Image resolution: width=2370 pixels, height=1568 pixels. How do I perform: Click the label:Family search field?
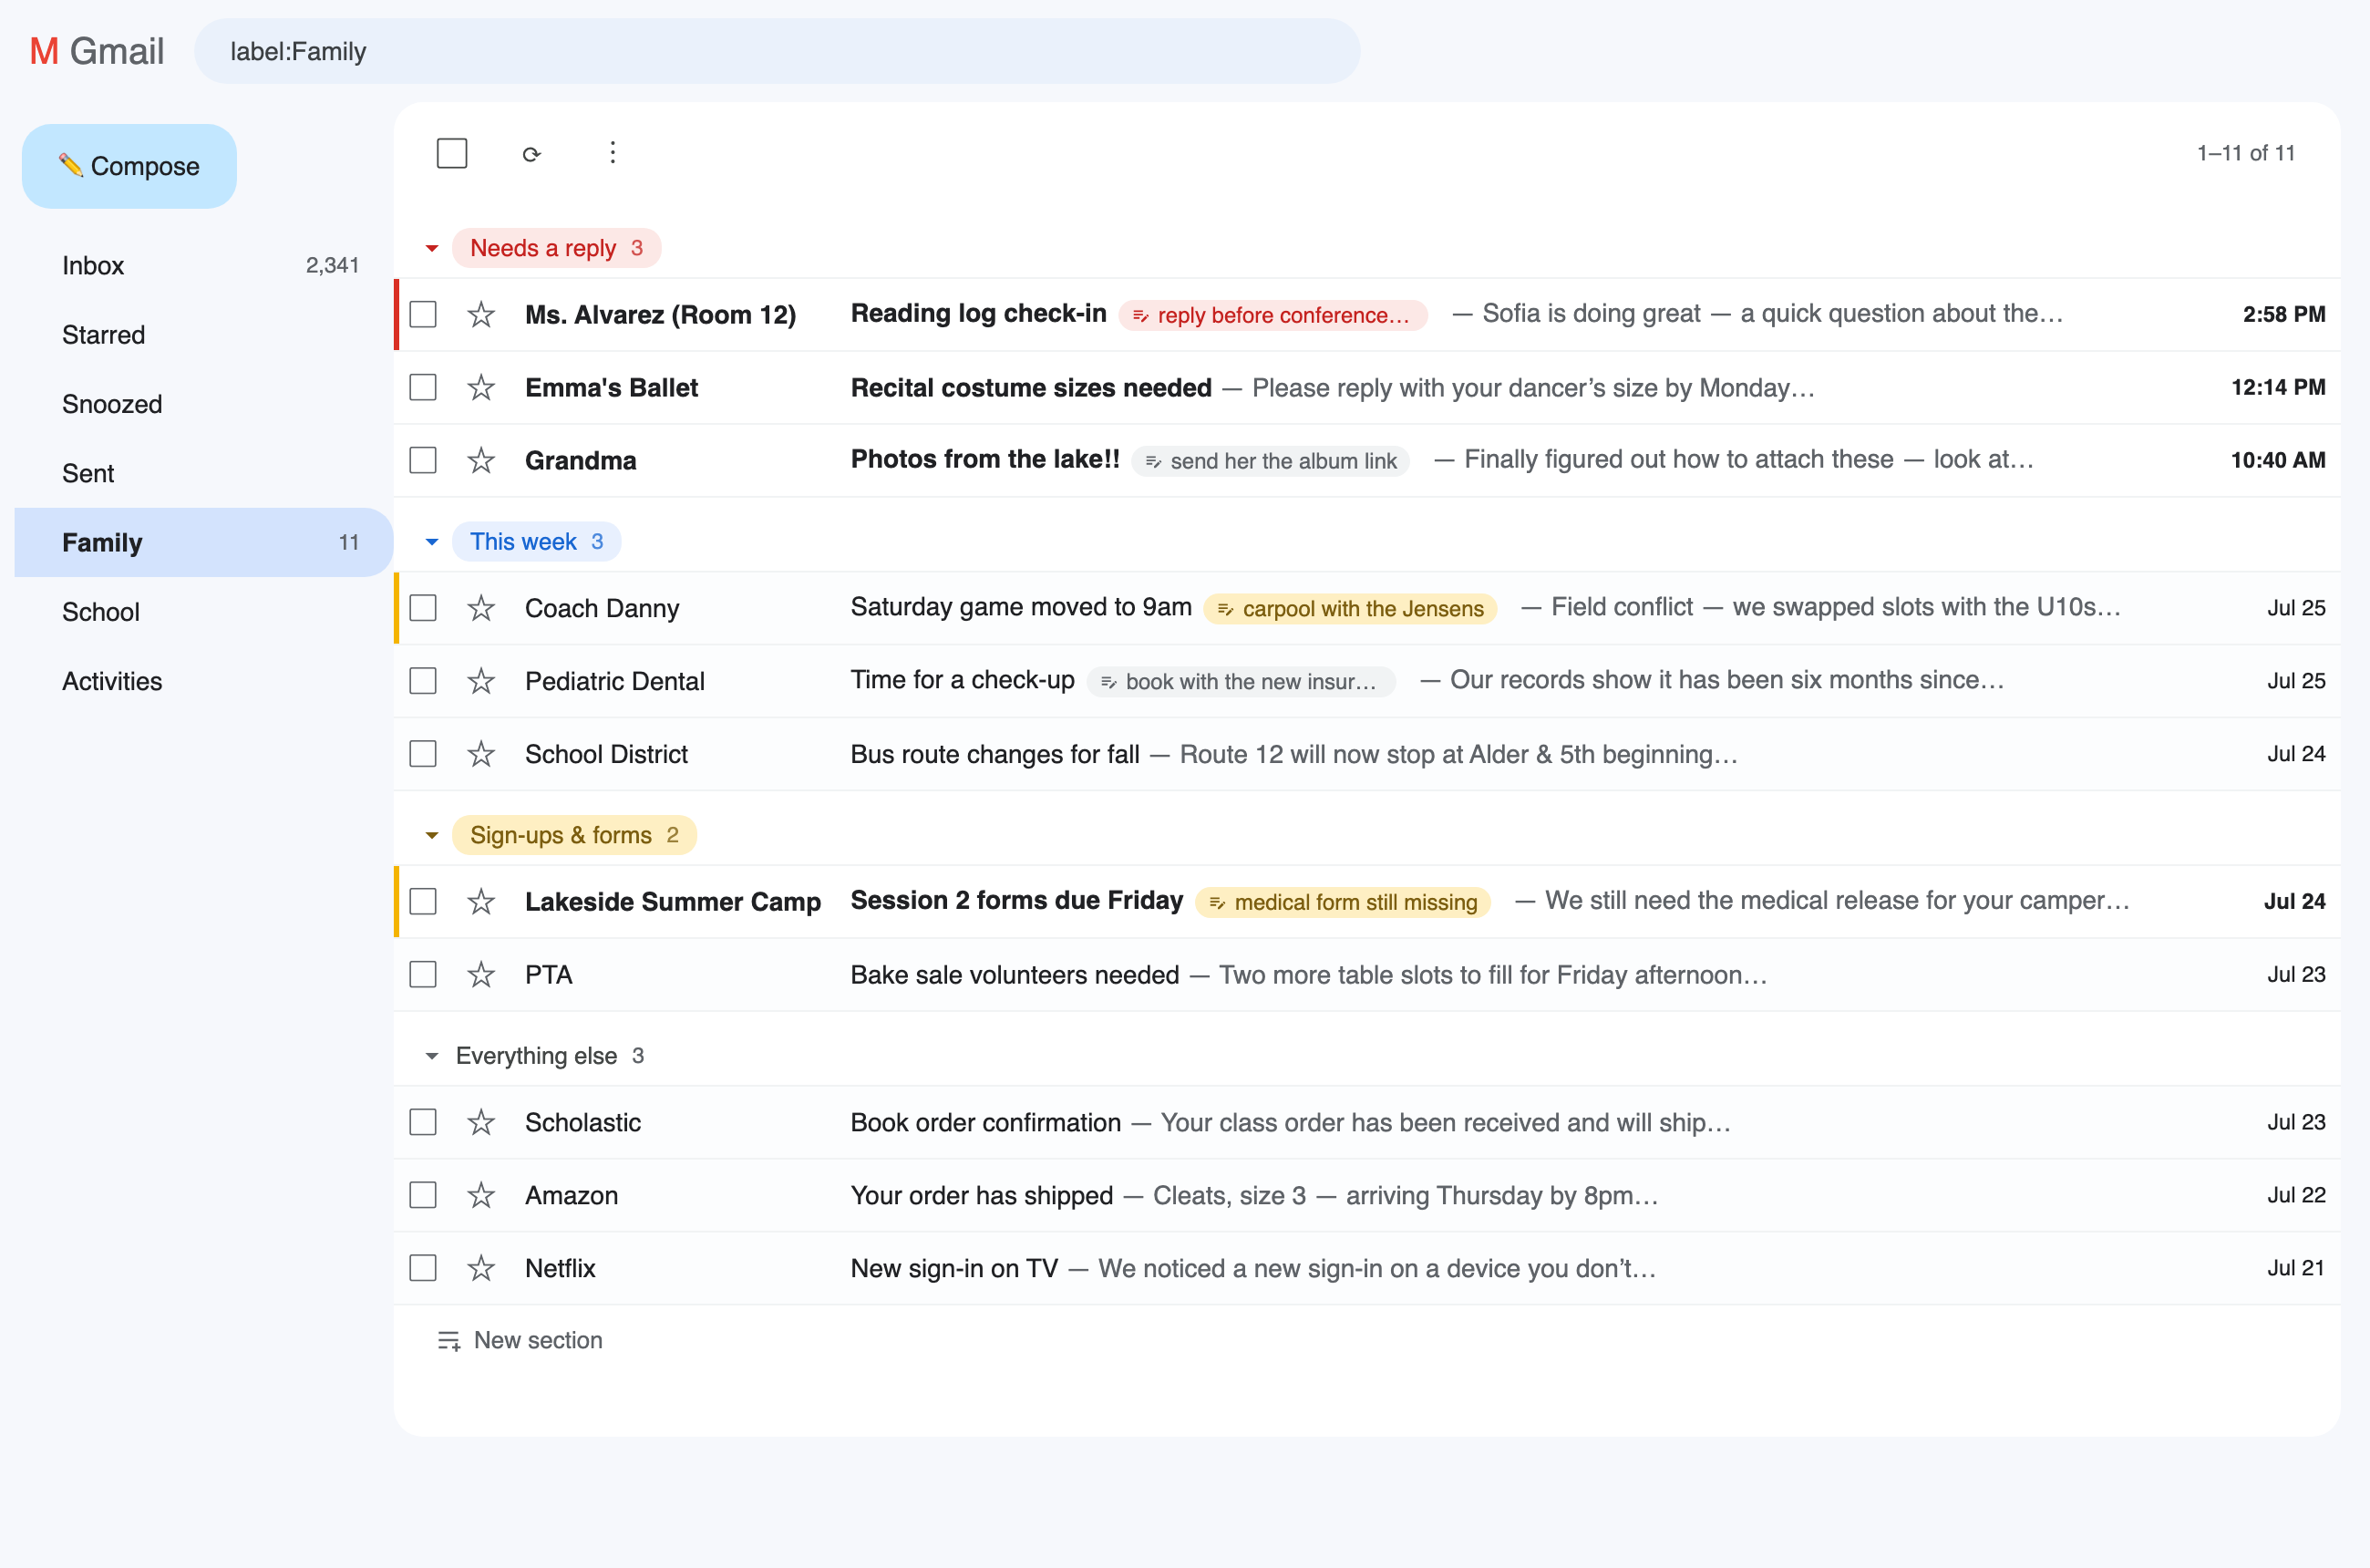pyautogui.click(x=777, y=51)
